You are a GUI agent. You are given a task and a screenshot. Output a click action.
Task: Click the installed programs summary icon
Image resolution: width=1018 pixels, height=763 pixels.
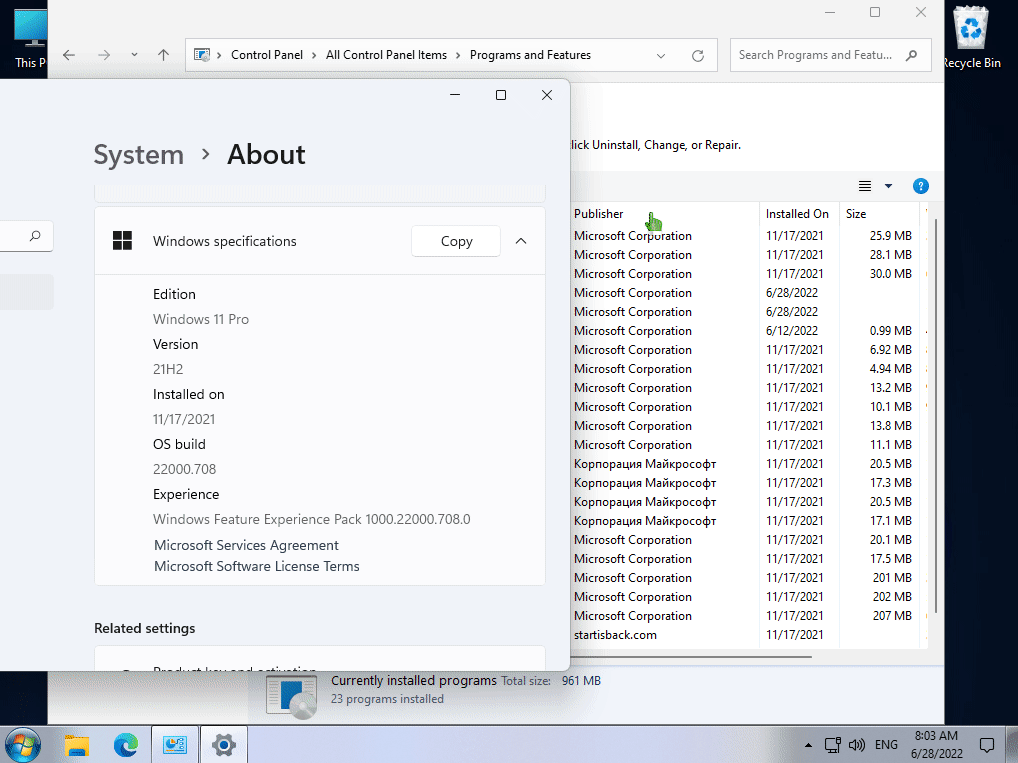pyautogui.click(x=292, y=696)
